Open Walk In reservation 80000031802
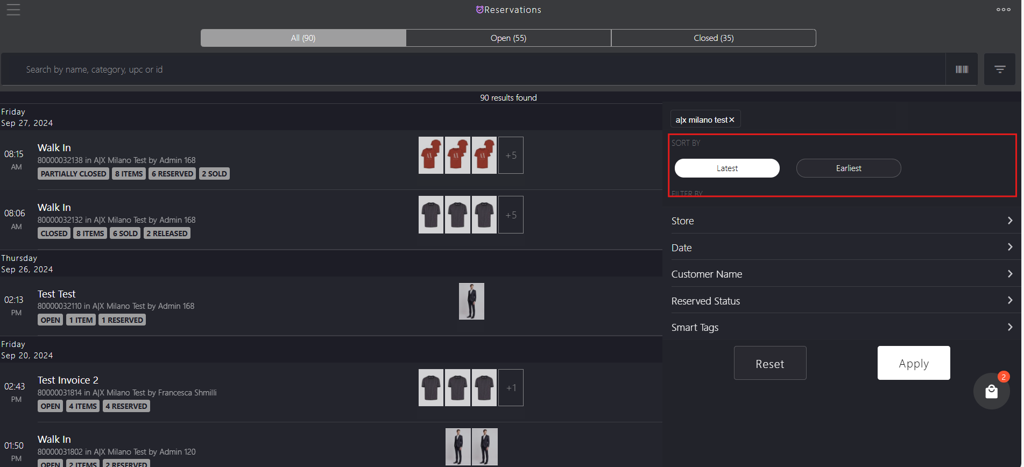 pyautogui.click(x=331, y=445)
